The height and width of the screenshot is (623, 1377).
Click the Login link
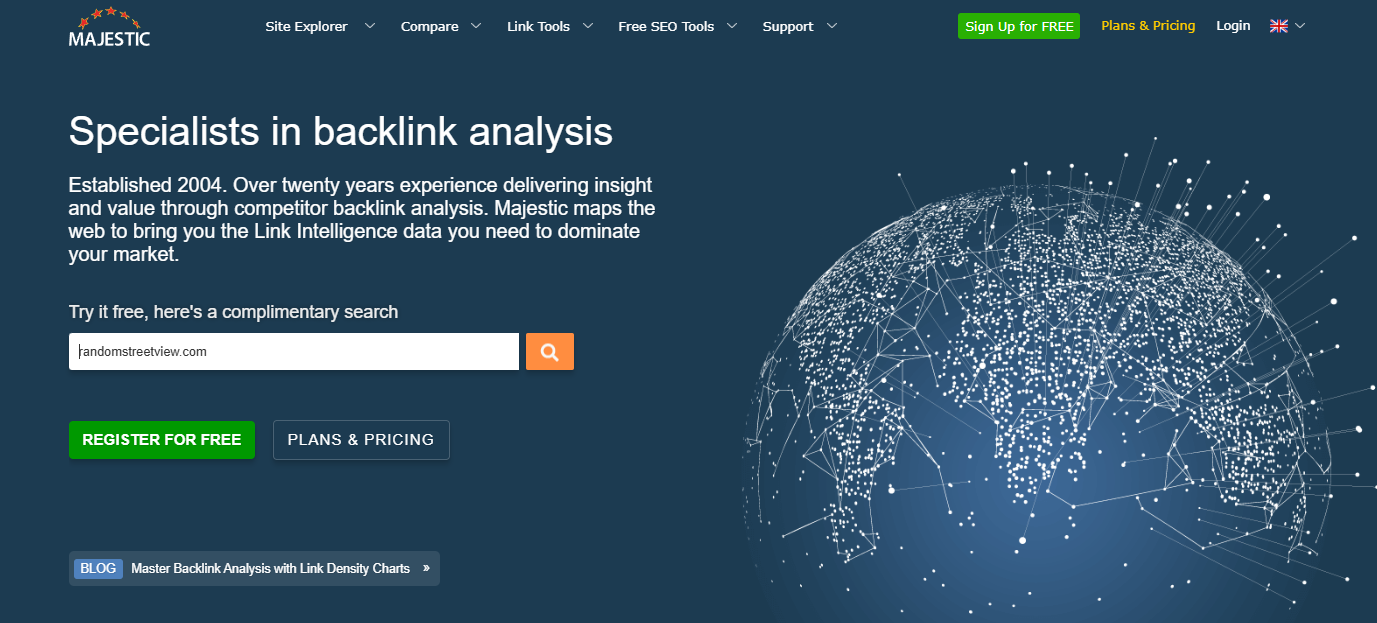(1233, 26)
